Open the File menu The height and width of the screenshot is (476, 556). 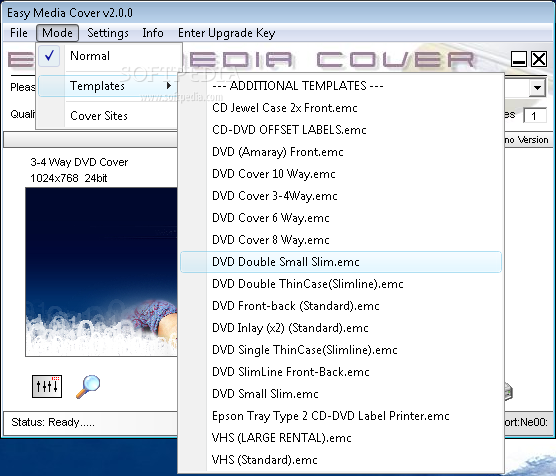[x=19, y=33]
